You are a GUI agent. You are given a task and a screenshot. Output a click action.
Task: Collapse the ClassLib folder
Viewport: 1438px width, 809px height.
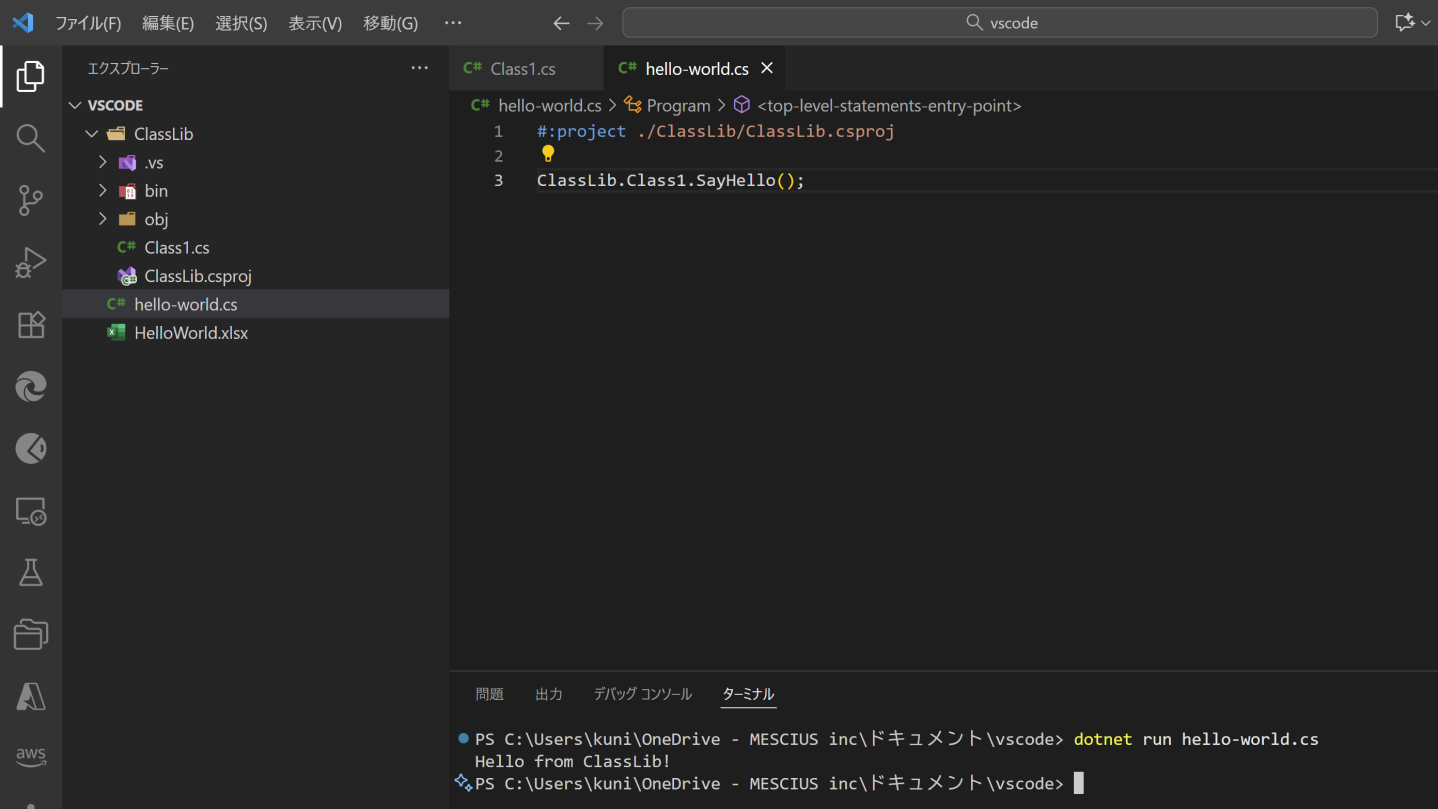[92, 134]
